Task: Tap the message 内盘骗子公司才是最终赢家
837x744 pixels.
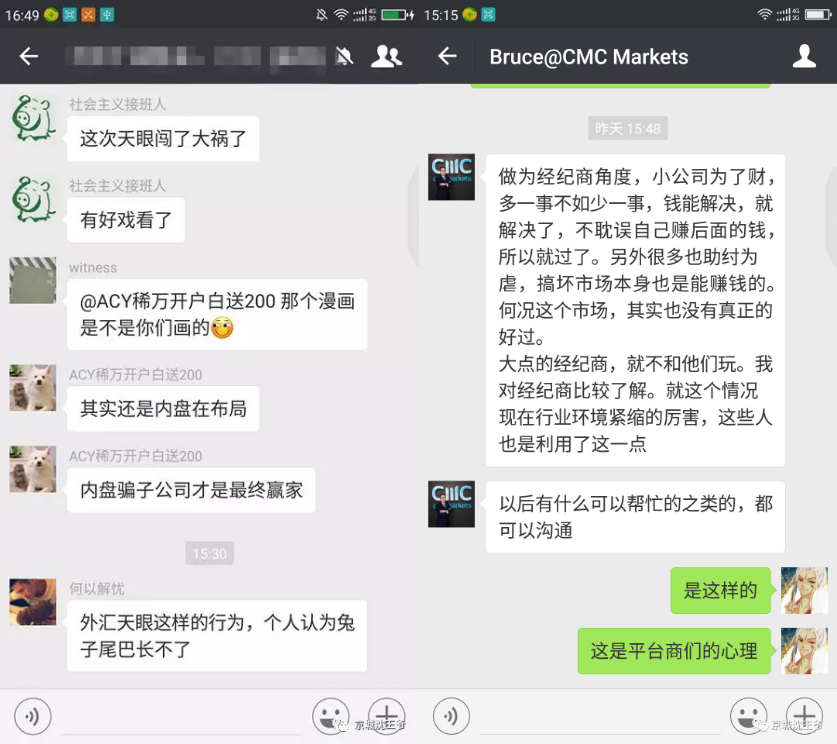Action: point(190,491)
